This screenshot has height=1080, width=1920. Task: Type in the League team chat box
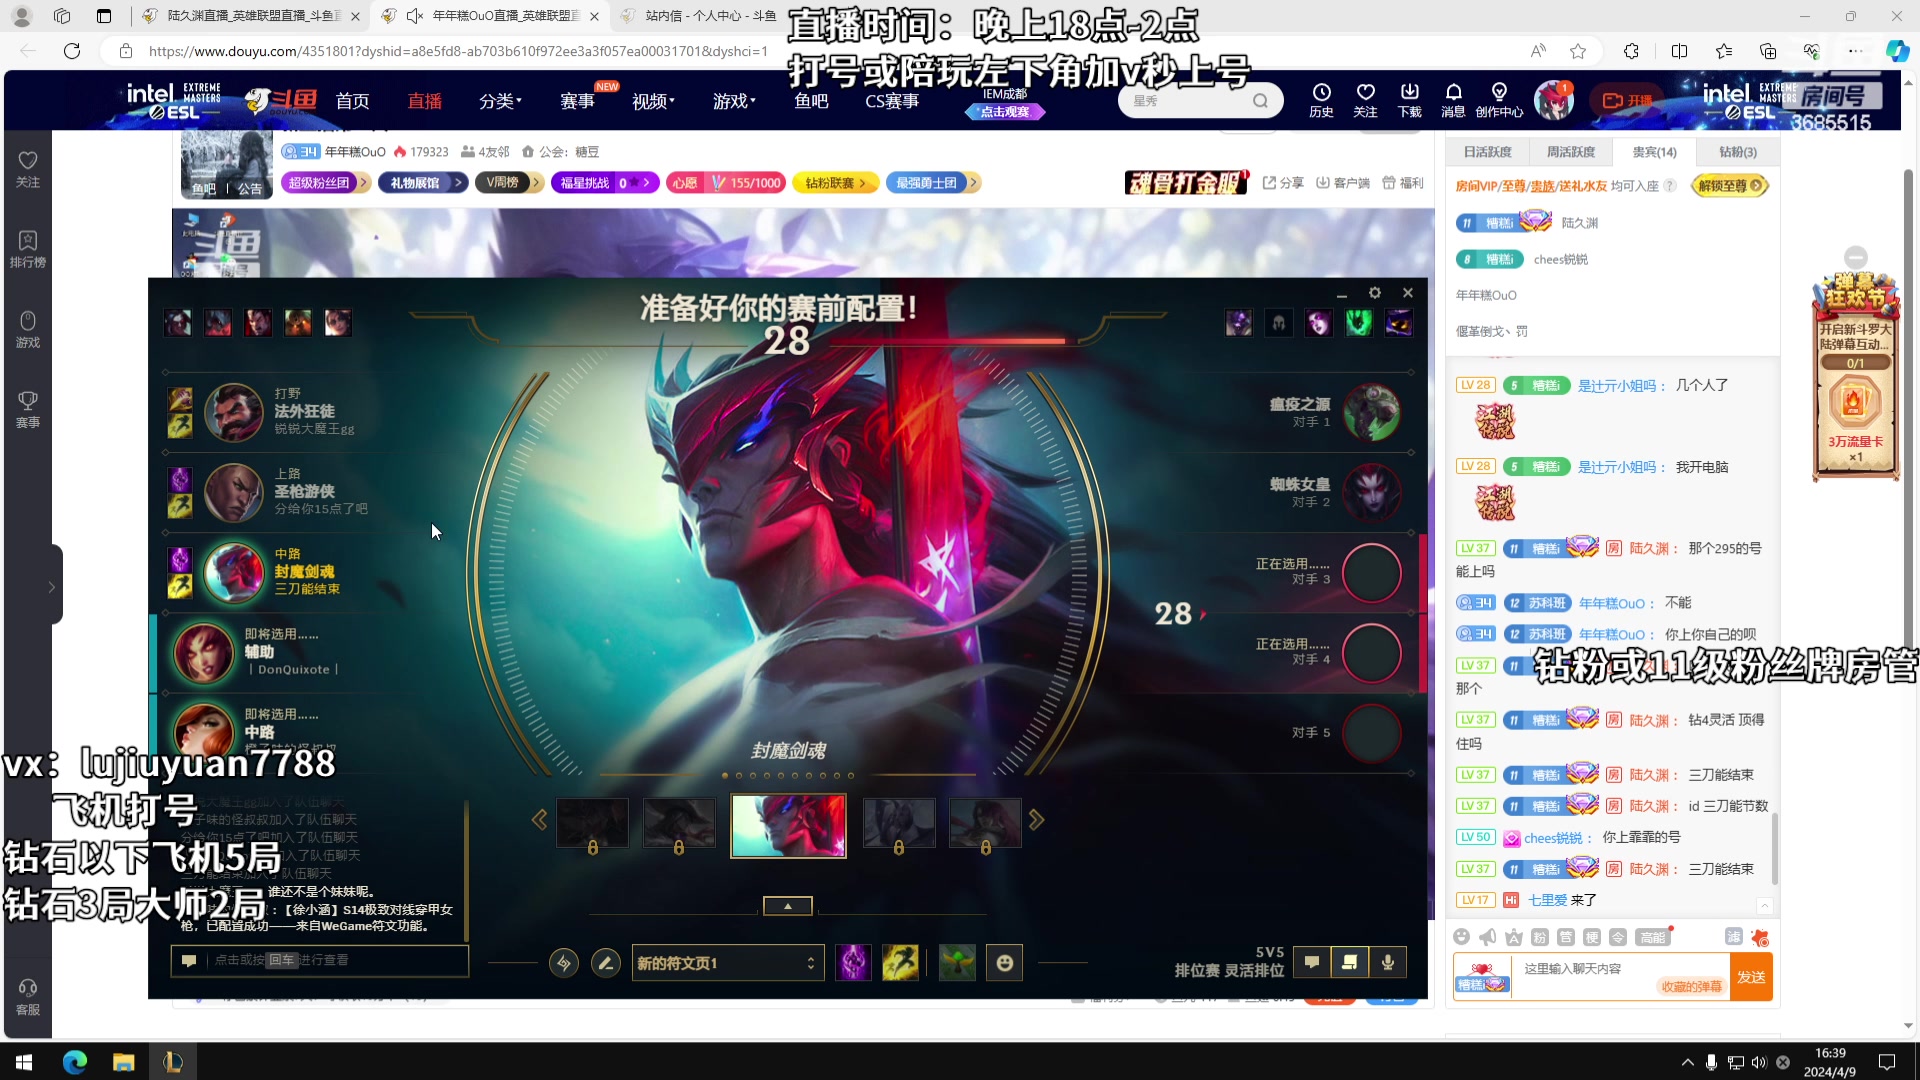[320, 960]
